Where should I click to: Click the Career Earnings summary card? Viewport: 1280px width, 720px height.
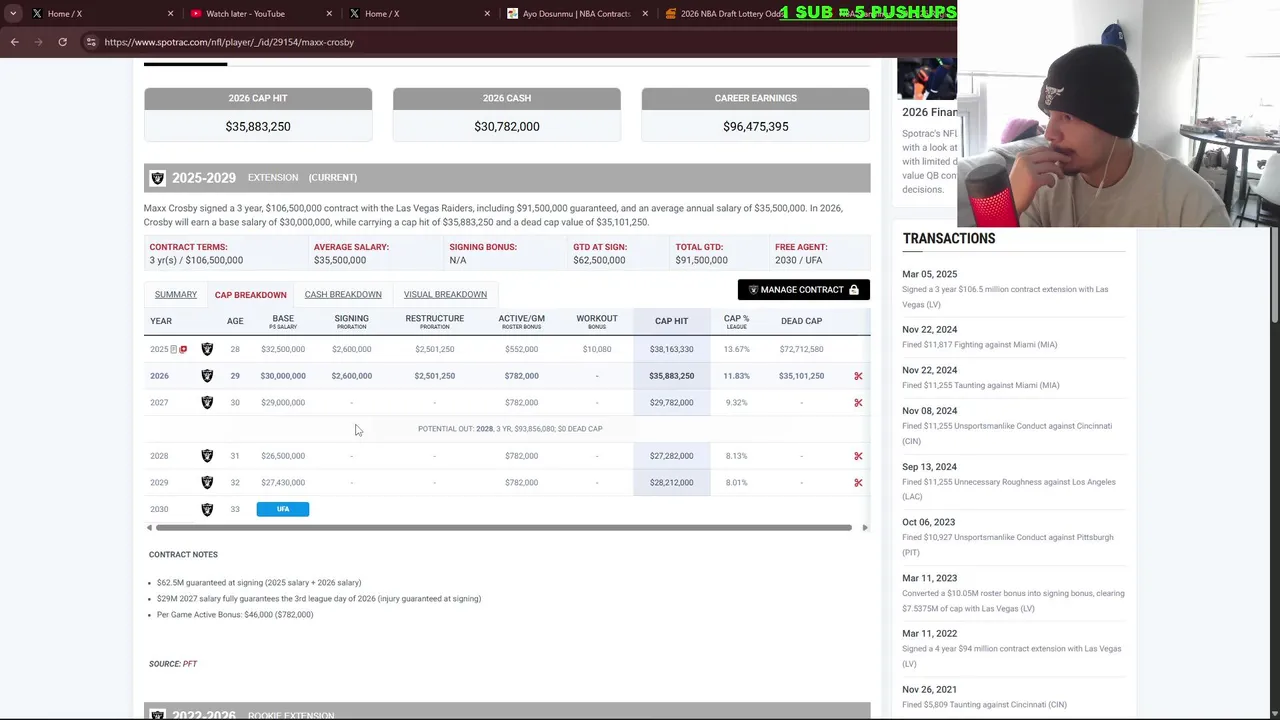755,113
